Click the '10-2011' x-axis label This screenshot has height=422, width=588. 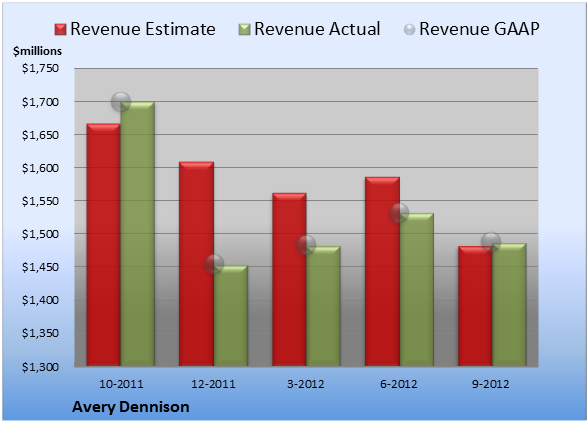(121, 384)
